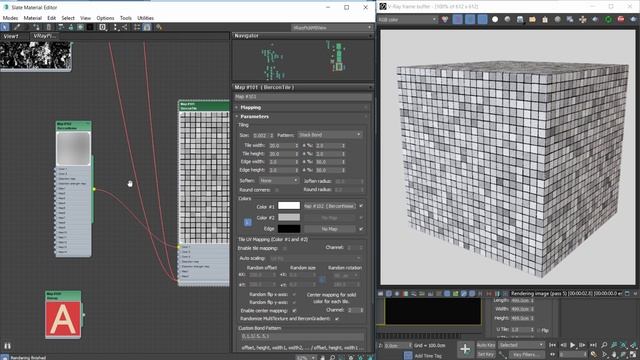
Task: Toggle the Material/Map Browser icon
Action: coord(137,27)
